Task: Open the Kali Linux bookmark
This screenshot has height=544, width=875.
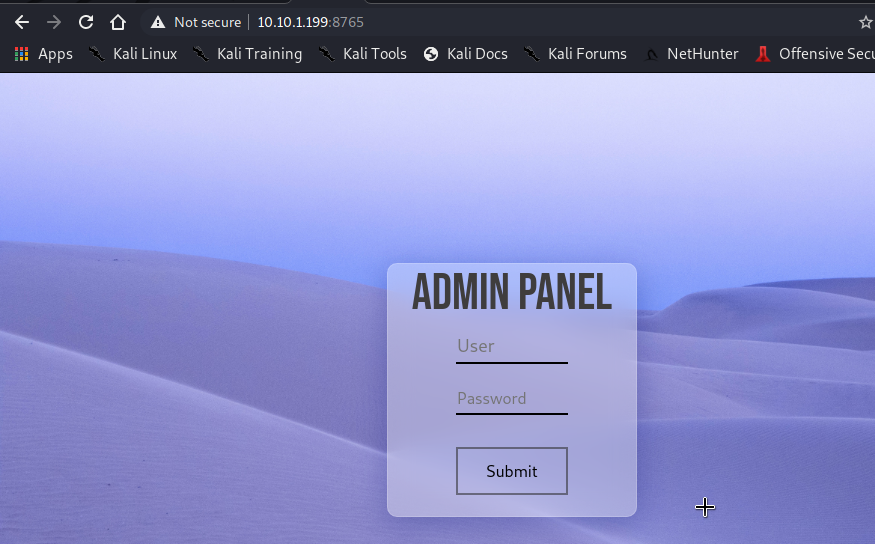Action: (x=145, y=54)
